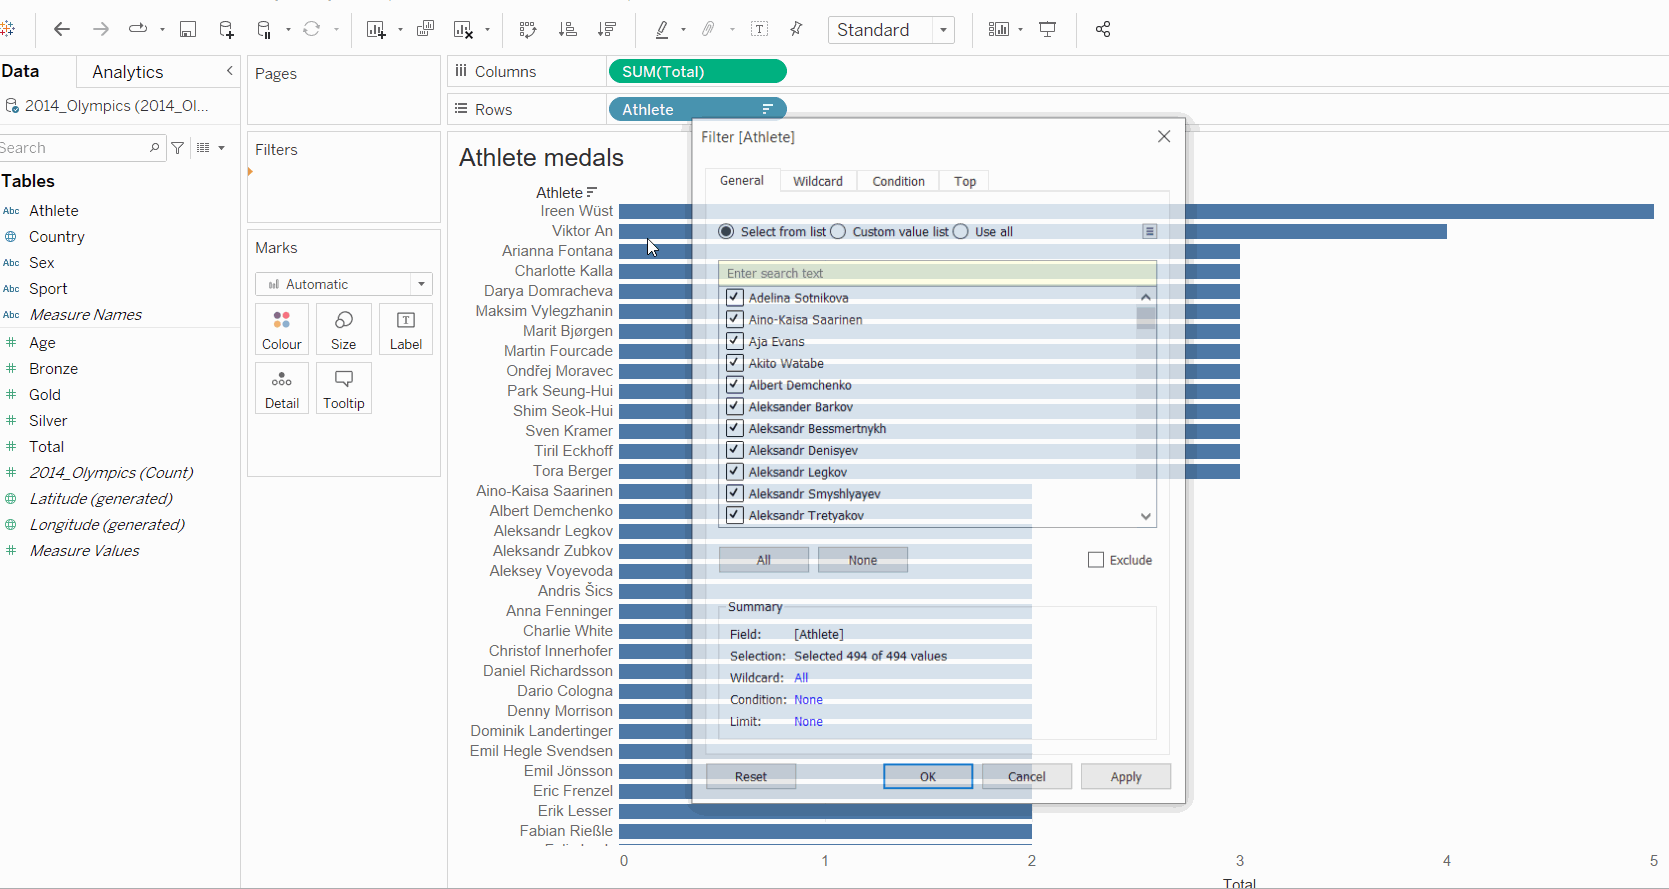Viewport: 1669px width, 889px height.
Task: Expand the Show cards dropdown arrow
Action: click(1020, 30)
